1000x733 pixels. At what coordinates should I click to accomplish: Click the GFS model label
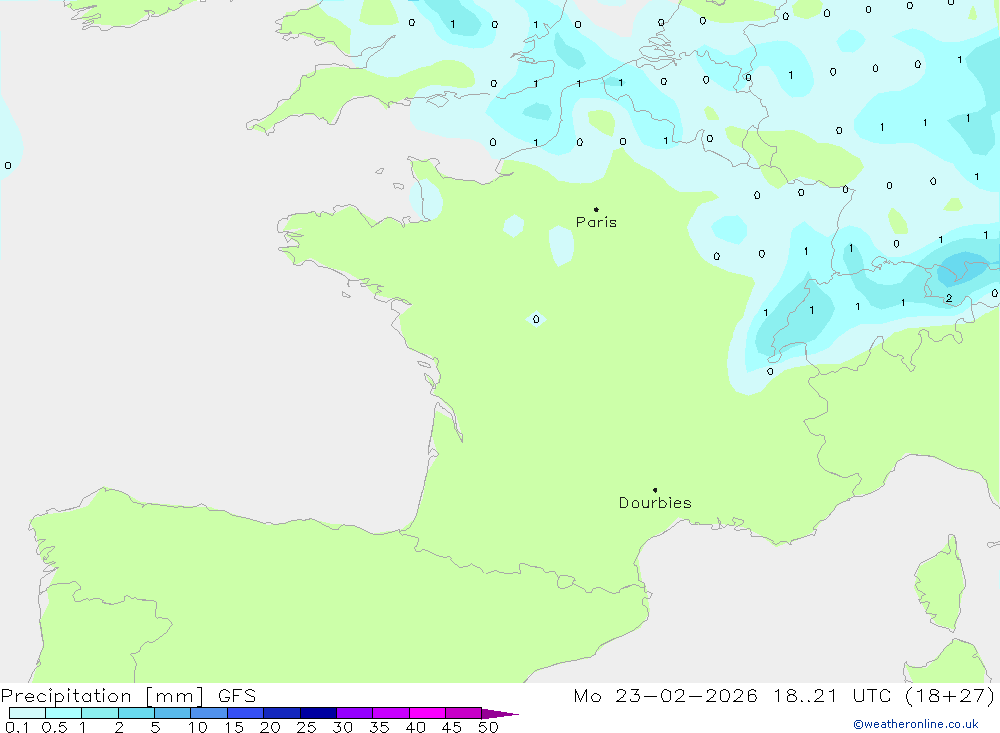(237, 696)
